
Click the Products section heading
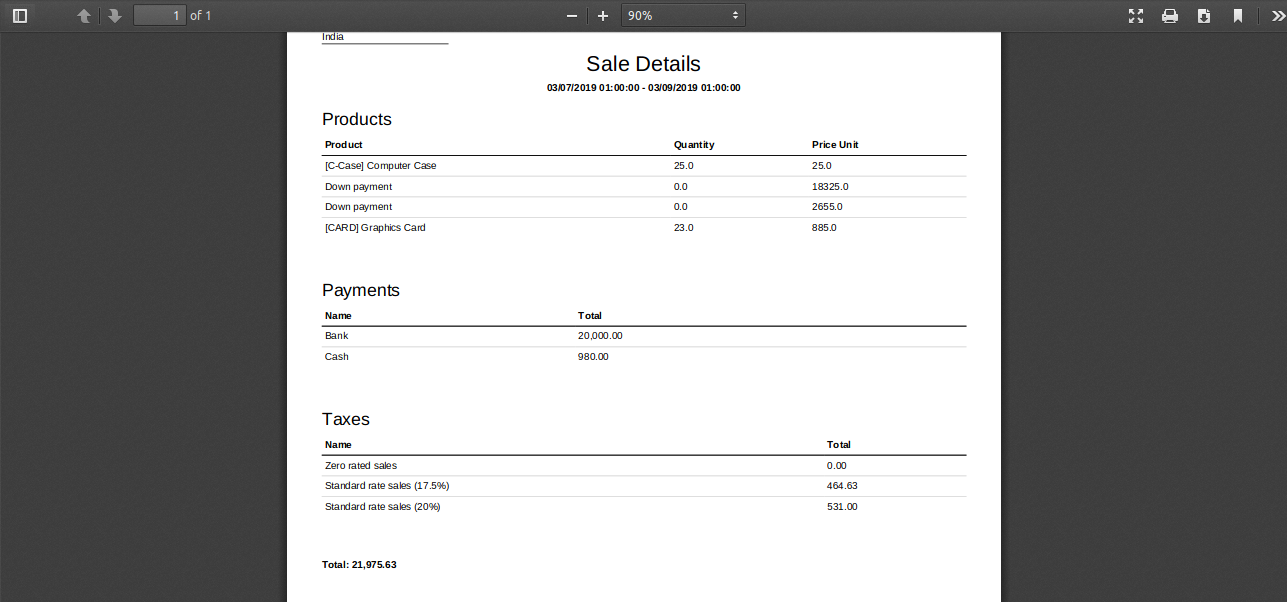point(357,119)
